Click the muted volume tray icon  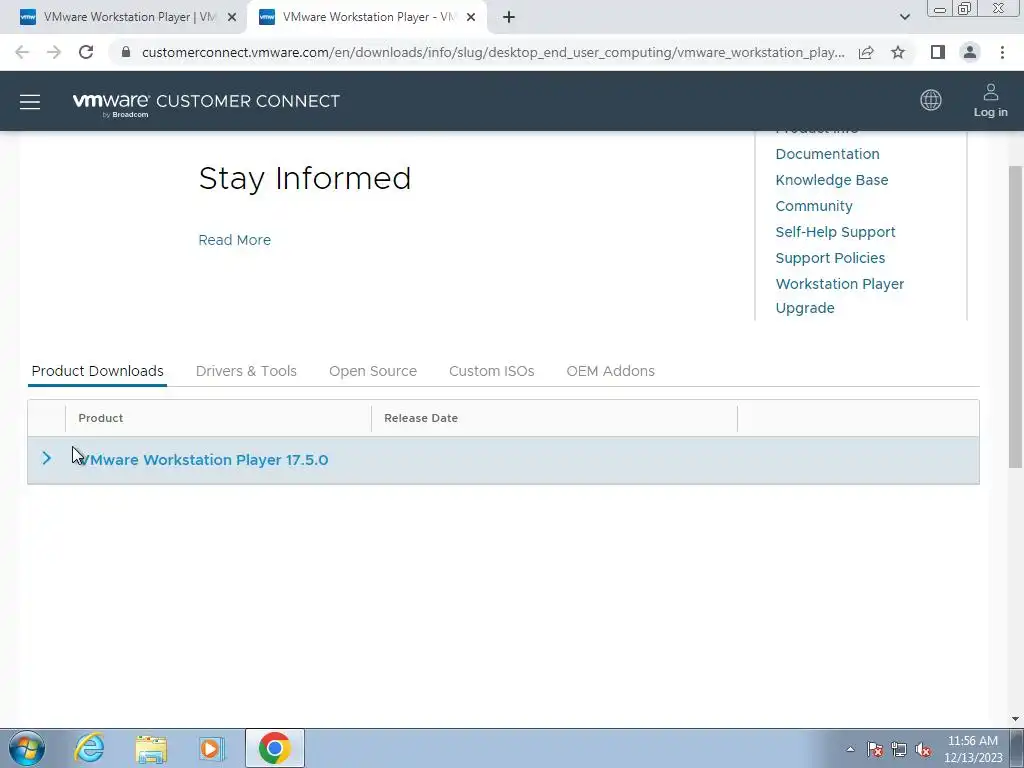[x=923, y=749]
